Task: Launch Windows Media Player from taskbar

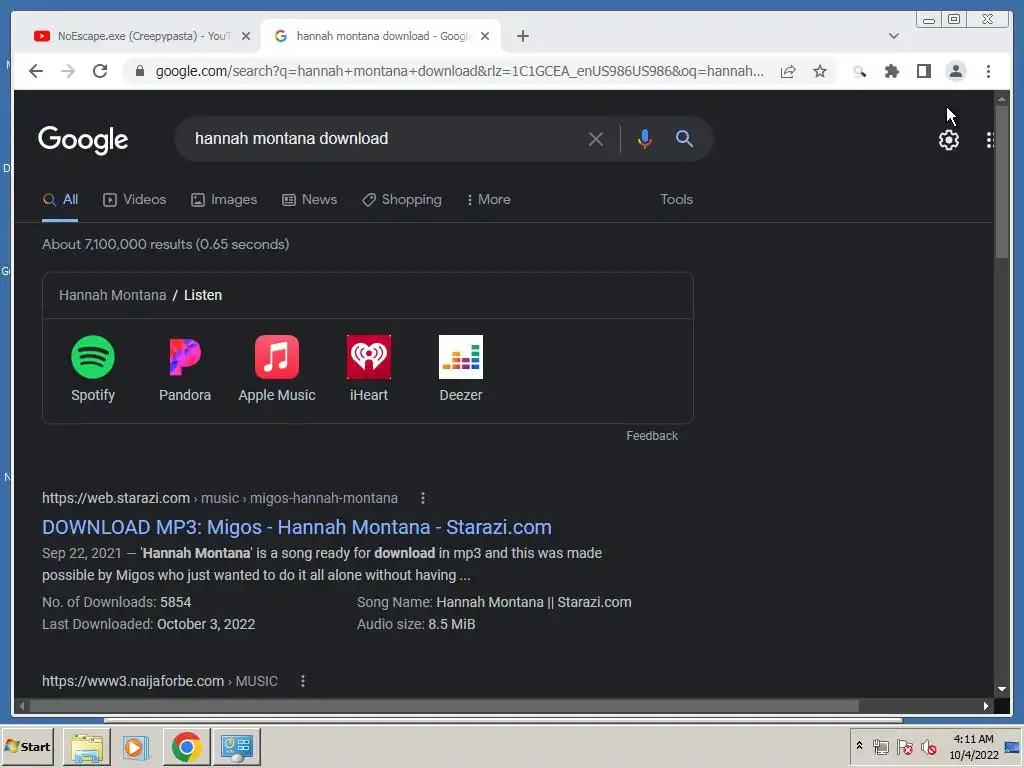Action: pos(136,746)
